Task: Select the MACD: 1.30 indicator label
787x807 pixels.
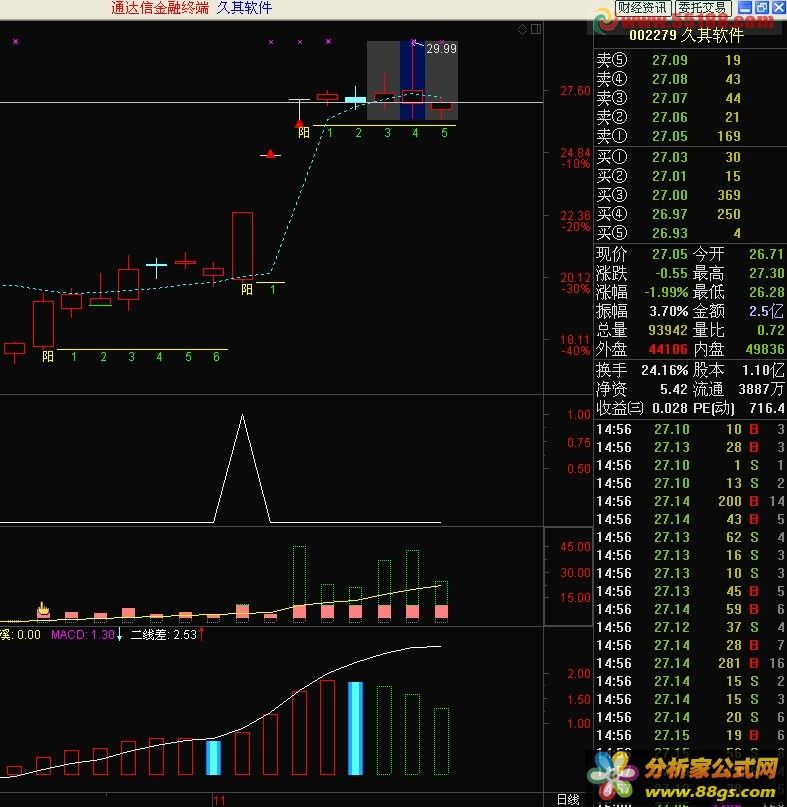Action: pyautogui.click(x=82, y=635)
